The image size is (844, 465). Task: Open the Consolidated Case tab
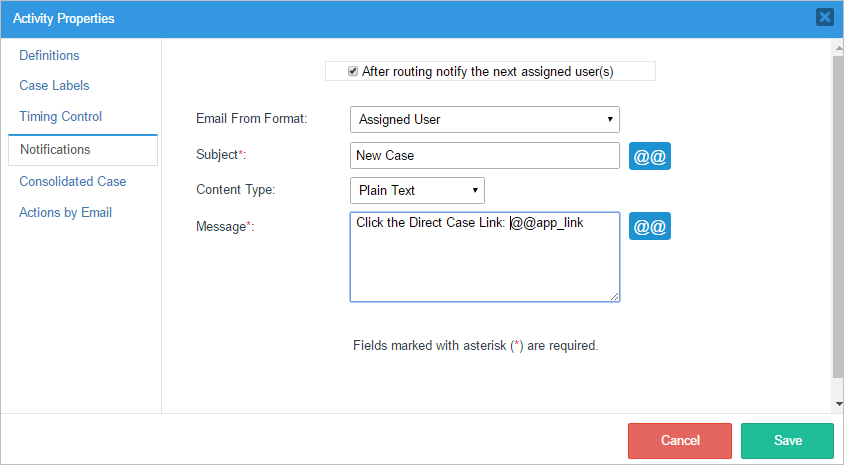73,182
